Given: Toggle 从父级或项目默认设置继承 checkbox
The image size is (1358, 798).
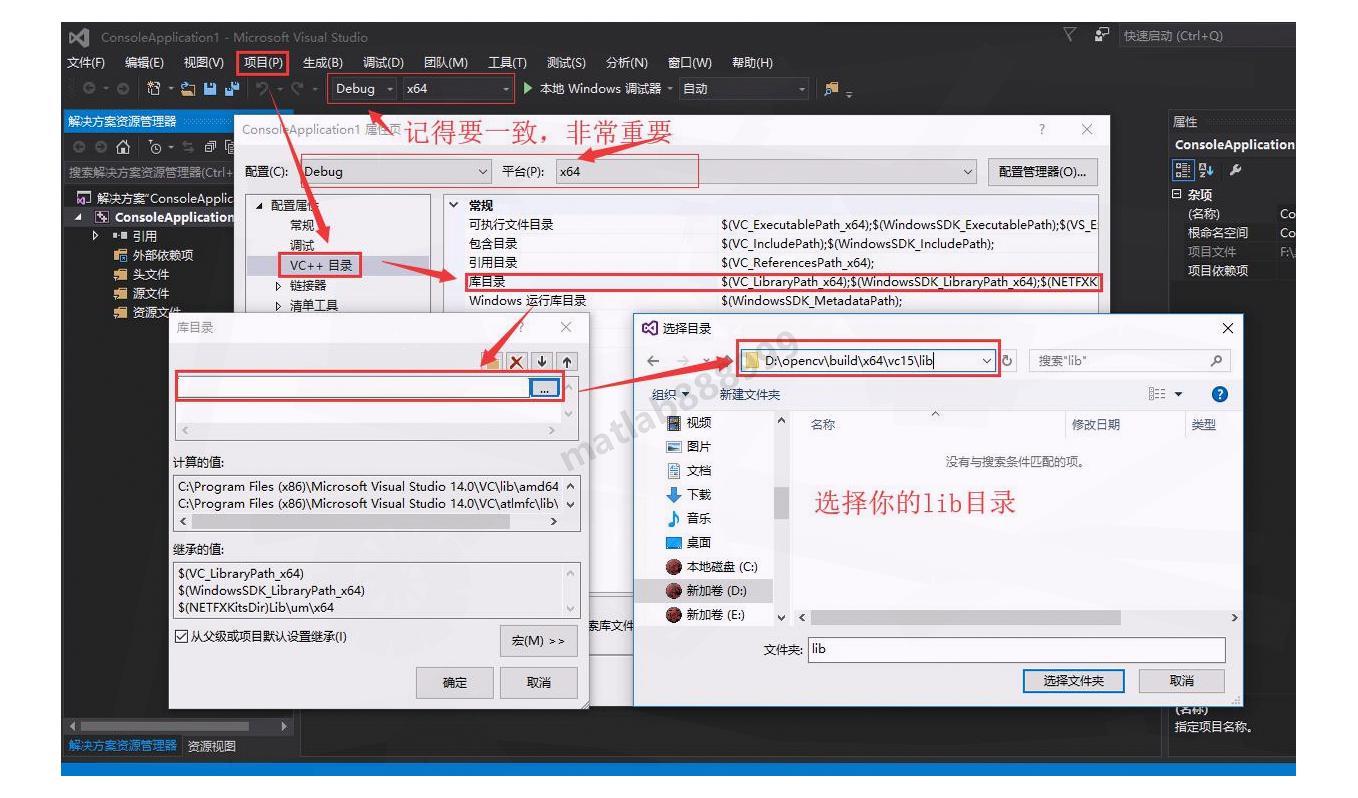Looking at the screenshot, I should tap(181, 637).
